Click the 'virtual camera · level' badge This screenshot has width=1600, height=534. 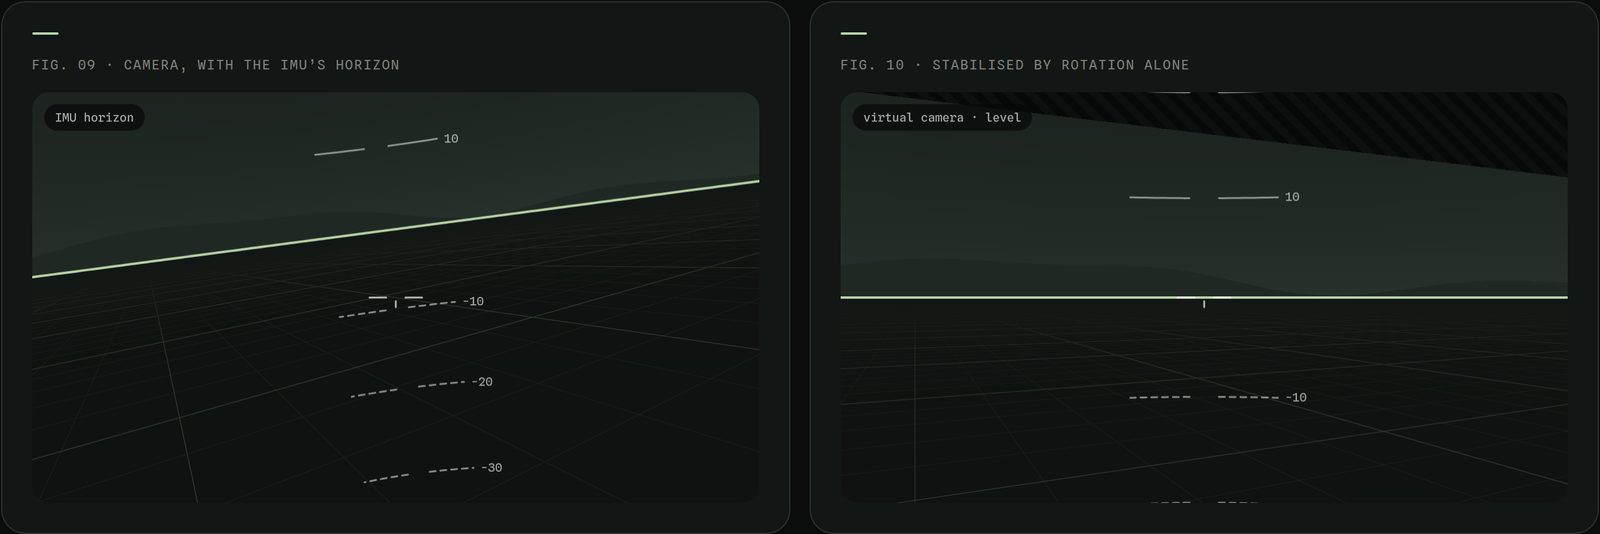pyautogui.click(x=942, y=118)
